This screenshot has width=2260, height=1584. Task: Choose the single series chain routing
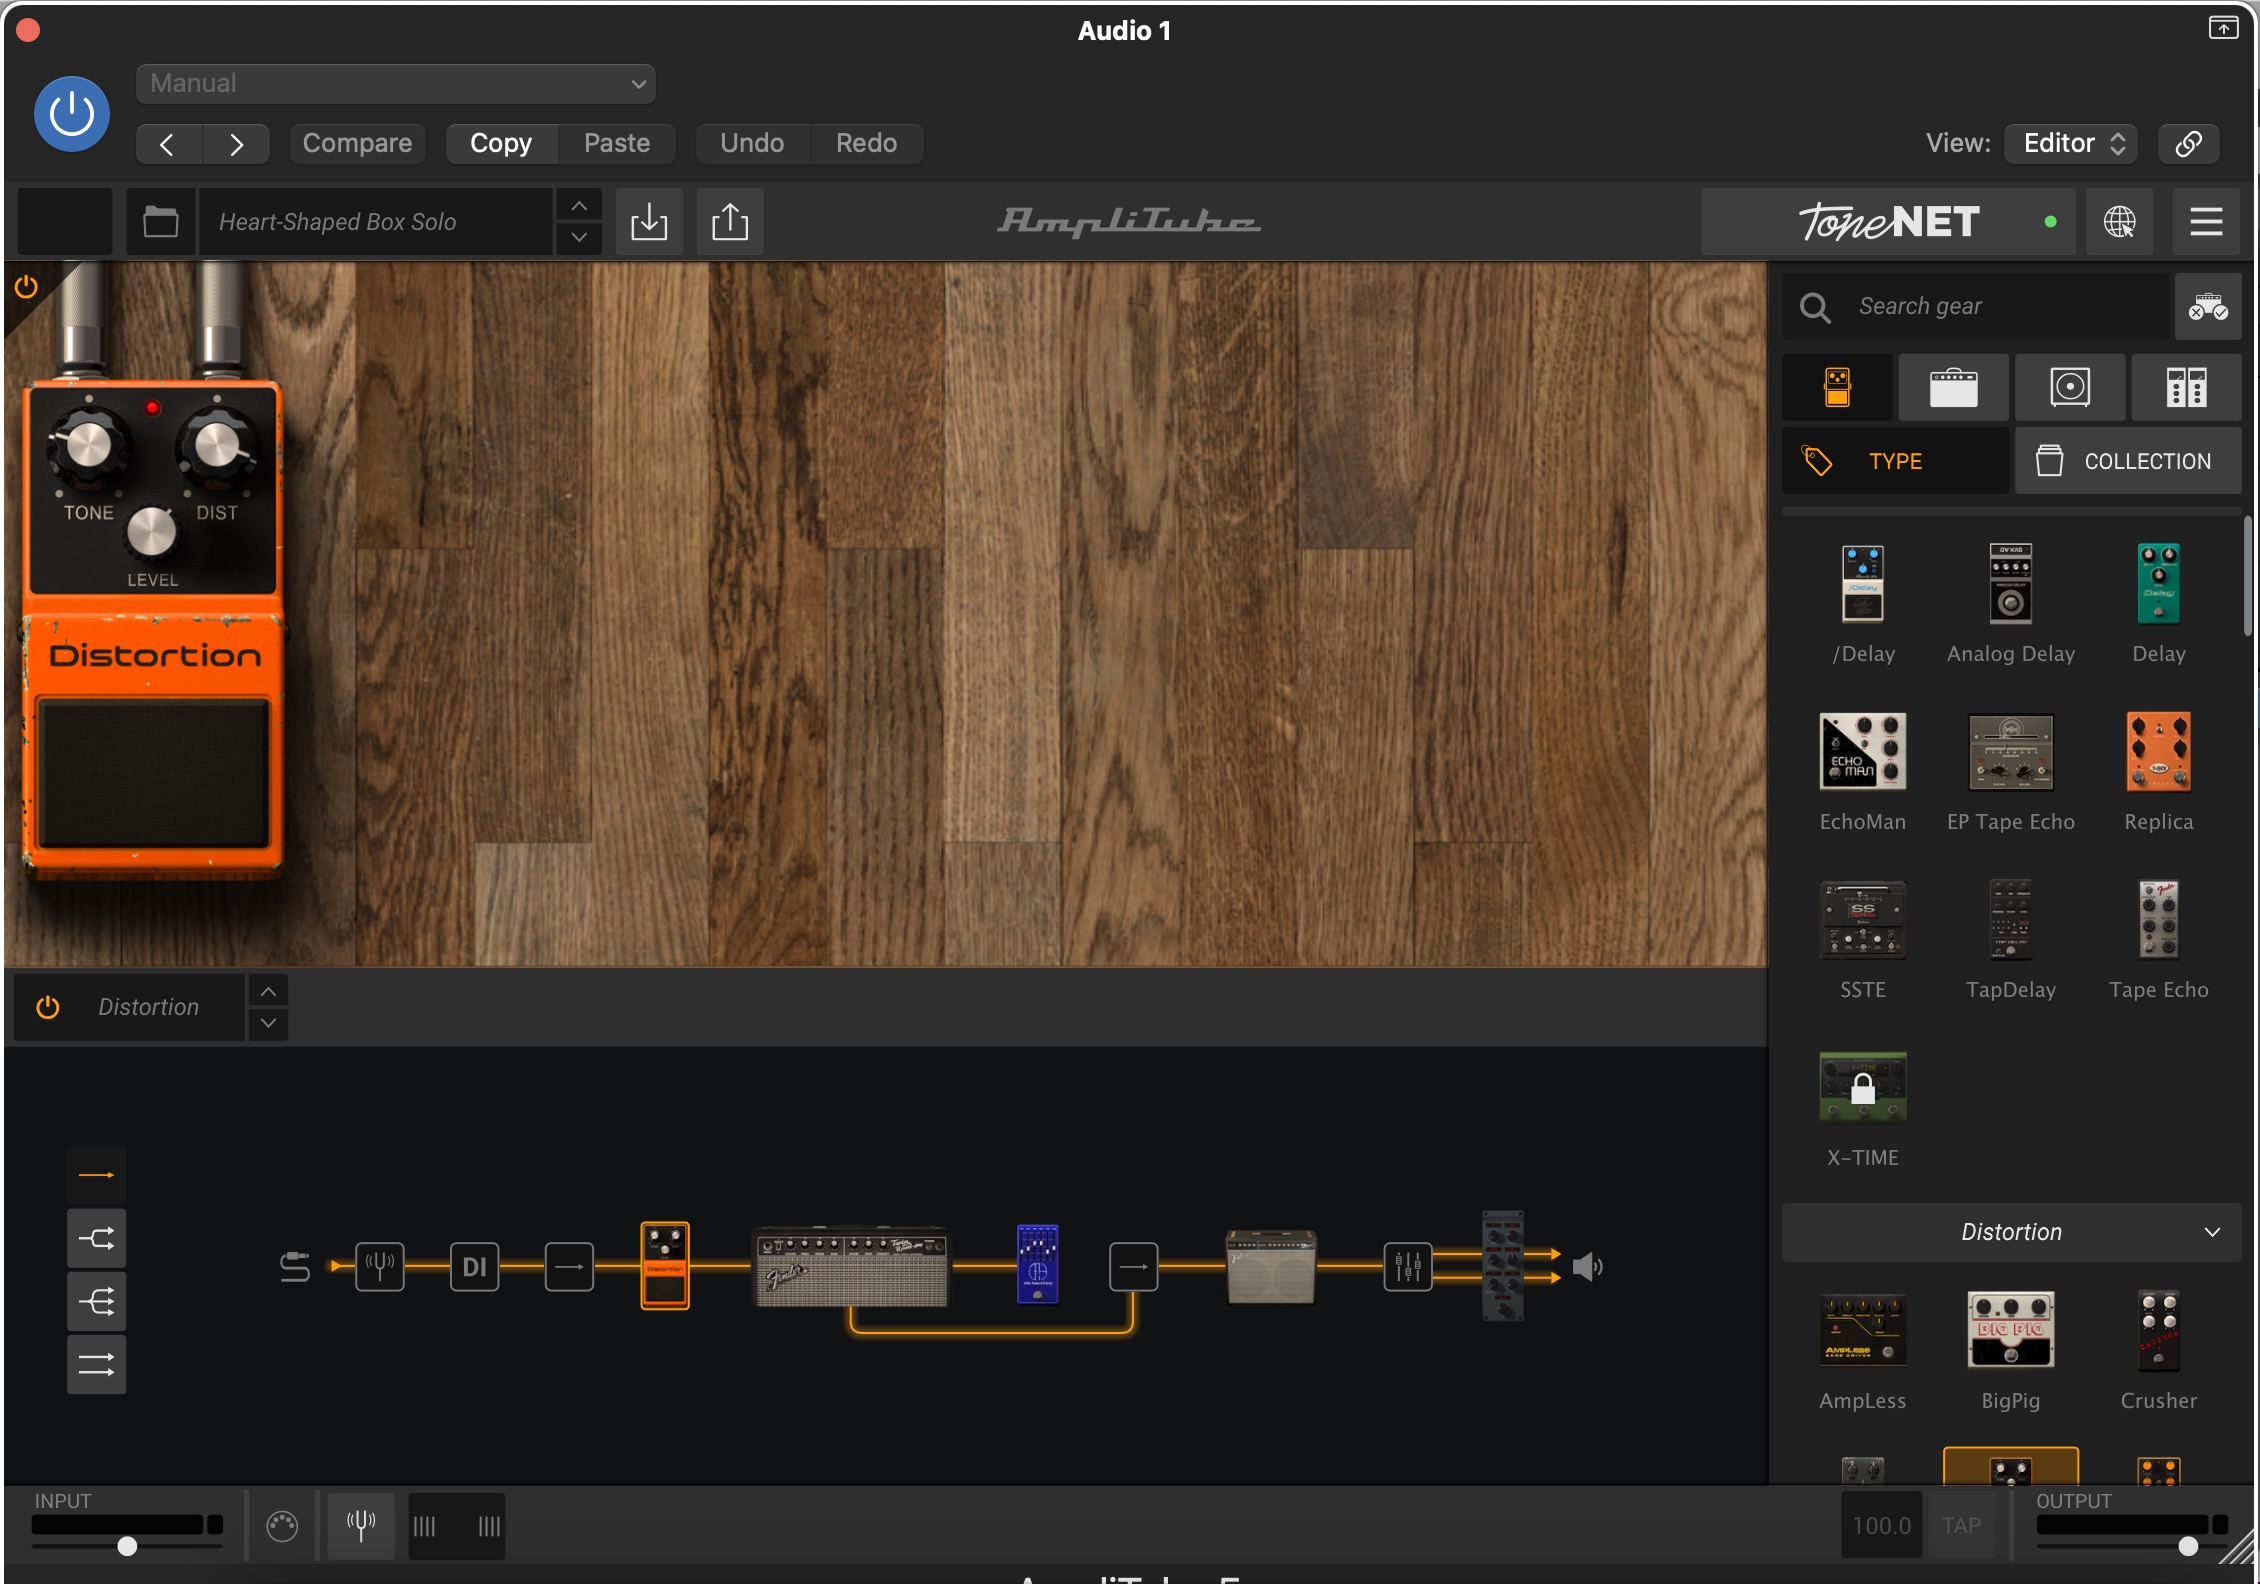point(96,1175)
